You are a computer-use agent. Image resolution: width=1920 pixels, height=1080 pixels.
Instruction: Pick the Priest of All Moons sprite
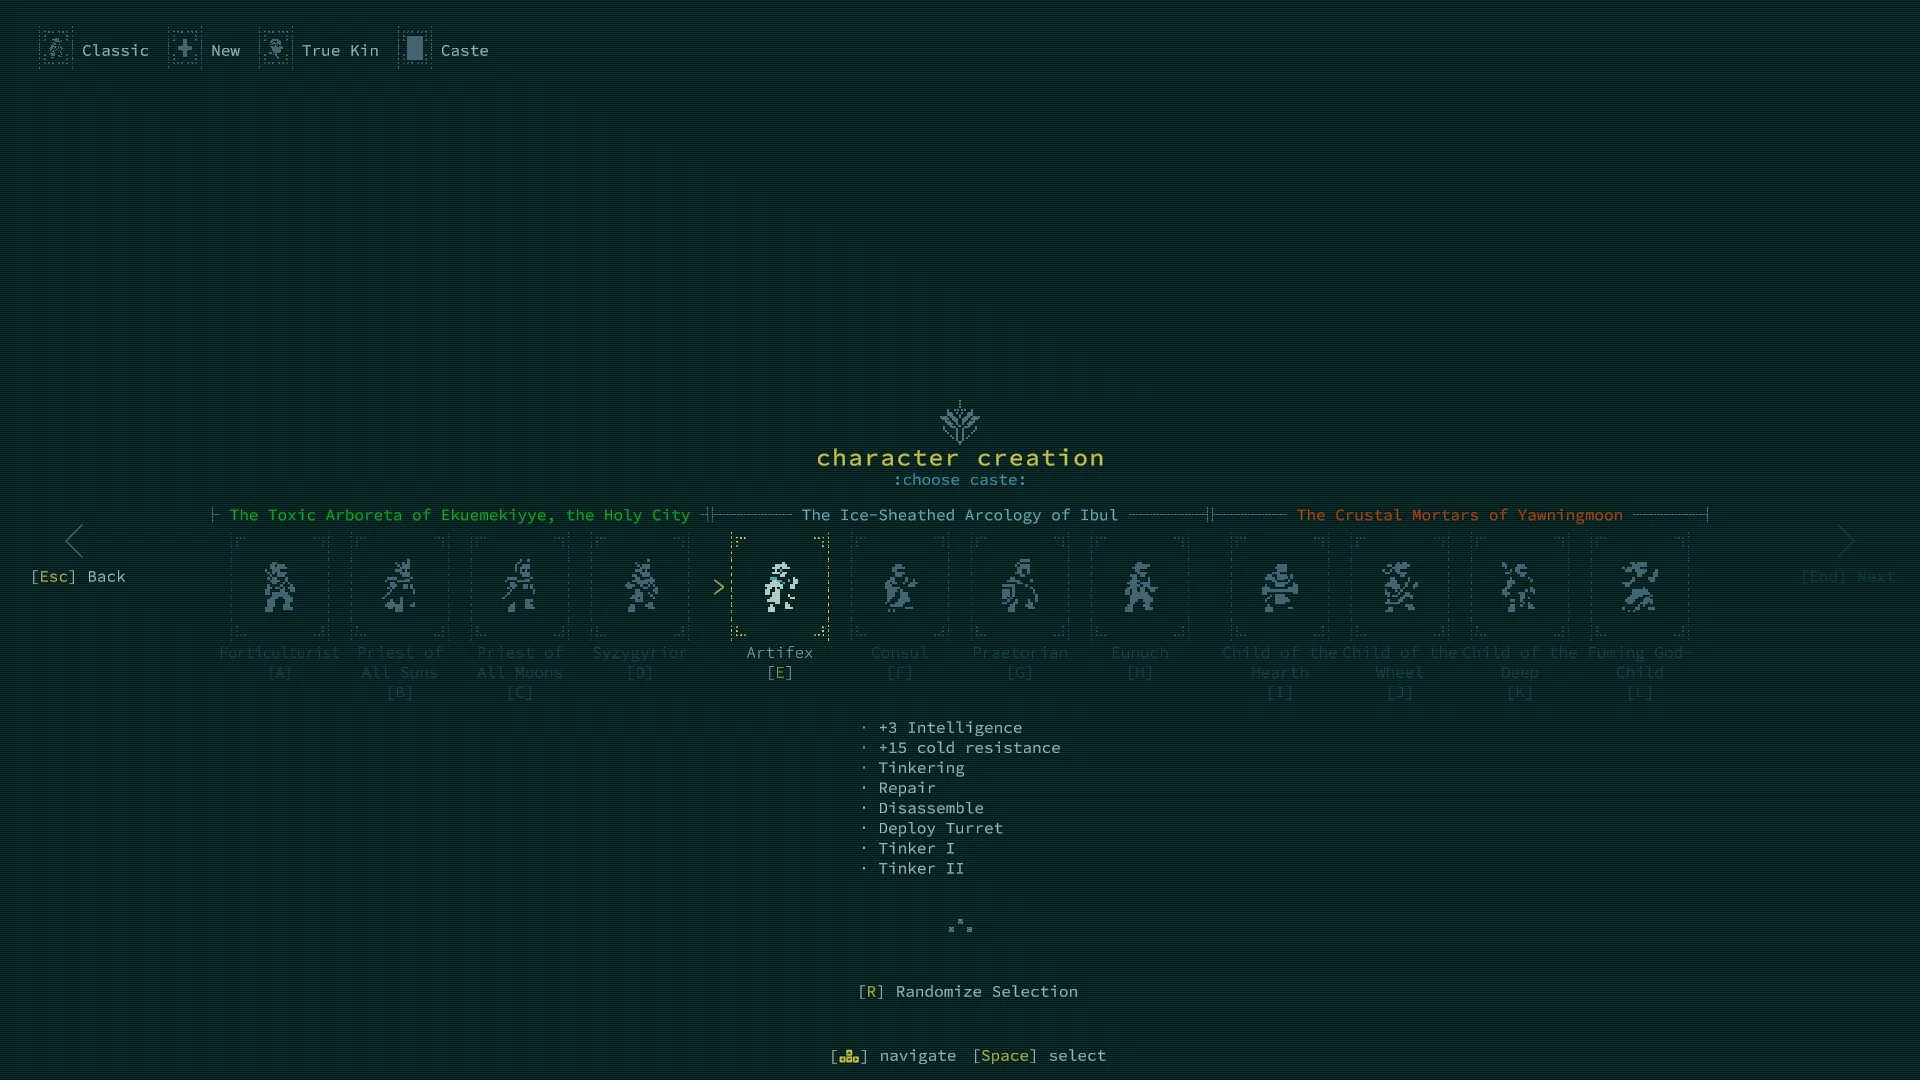point(520,587)
